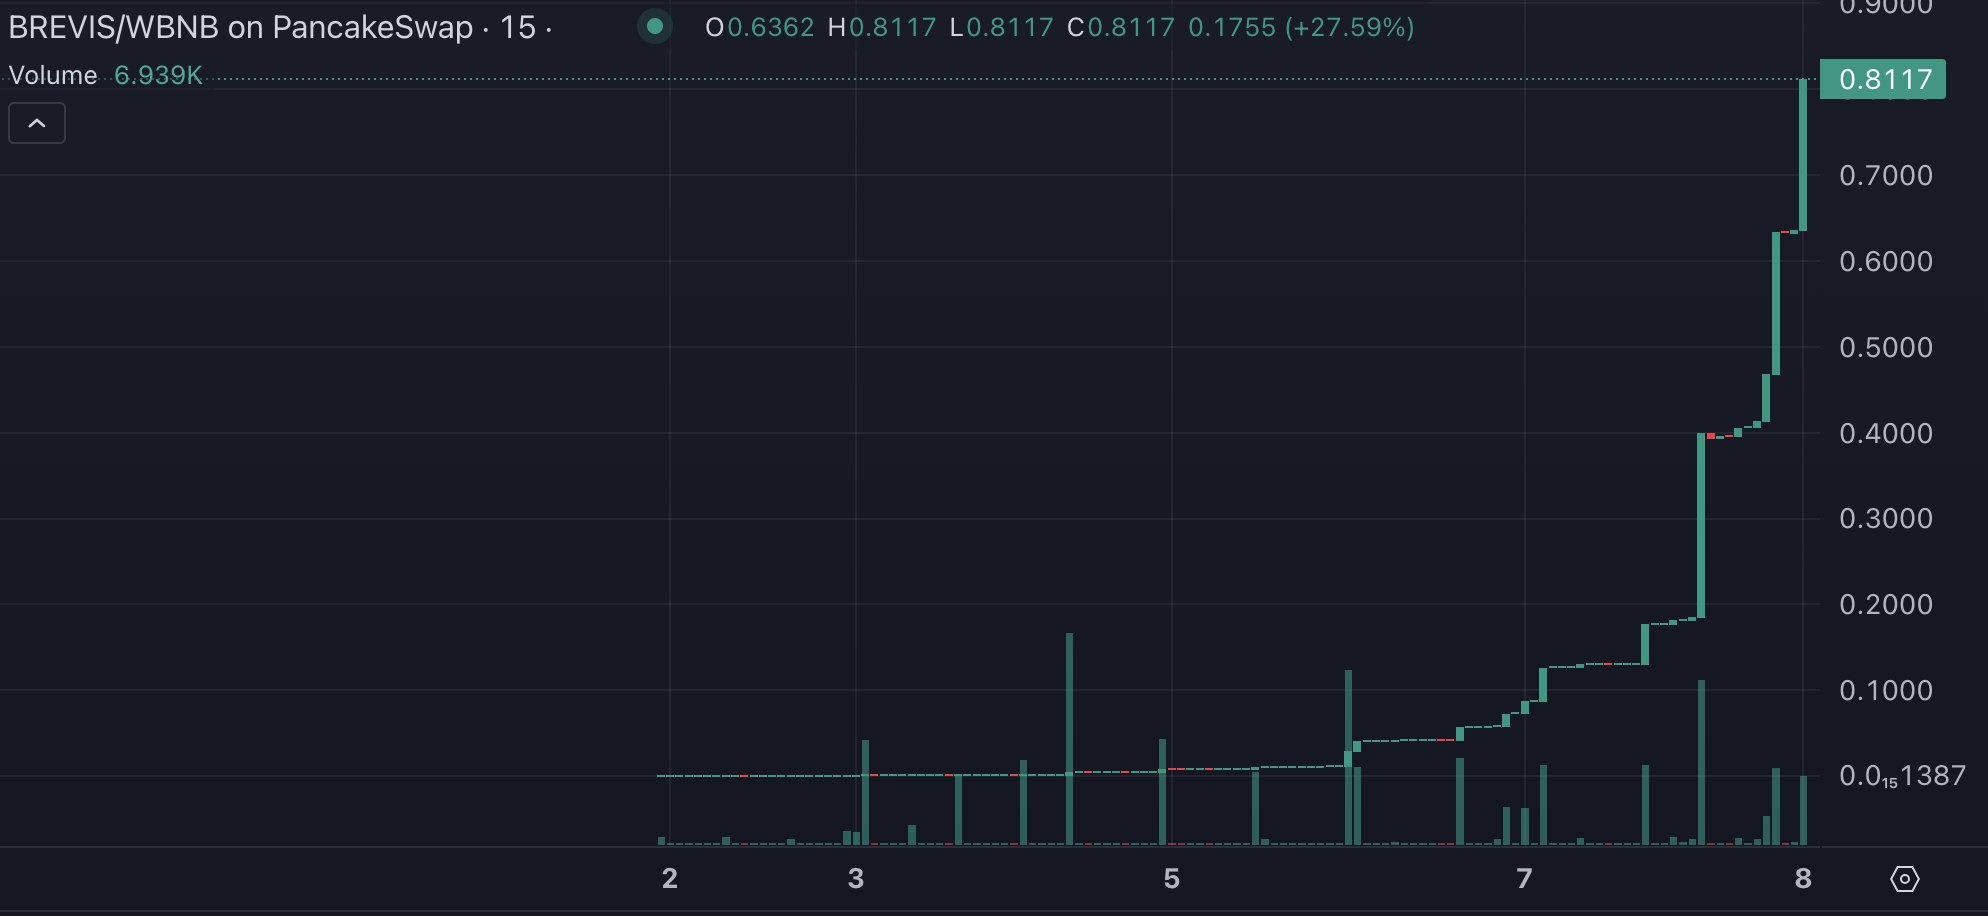Select the Volume indicator label
This screenshot has height=916, width=1988.
[53, 75]
